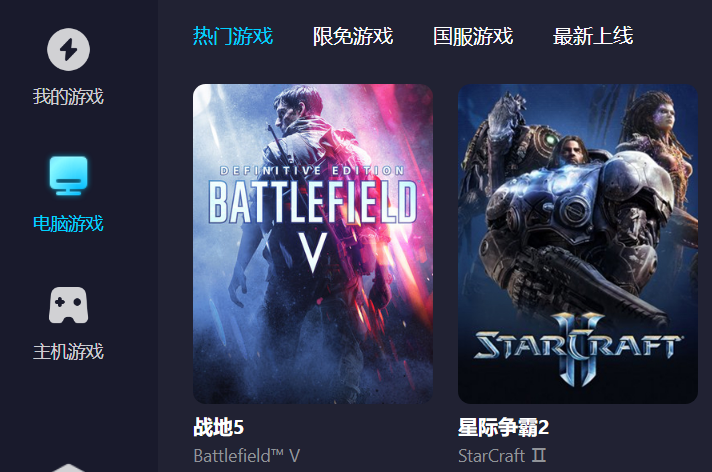Open the StarCraft II cover image
This screenshot has width=712, height=472.
coord(578,244)
